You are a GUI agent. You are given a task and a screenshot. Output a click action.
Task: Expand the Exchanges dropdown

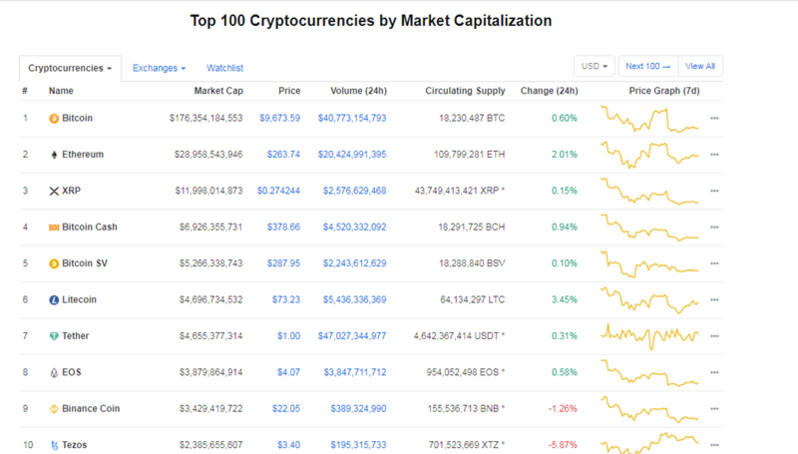tap(159, 68)
